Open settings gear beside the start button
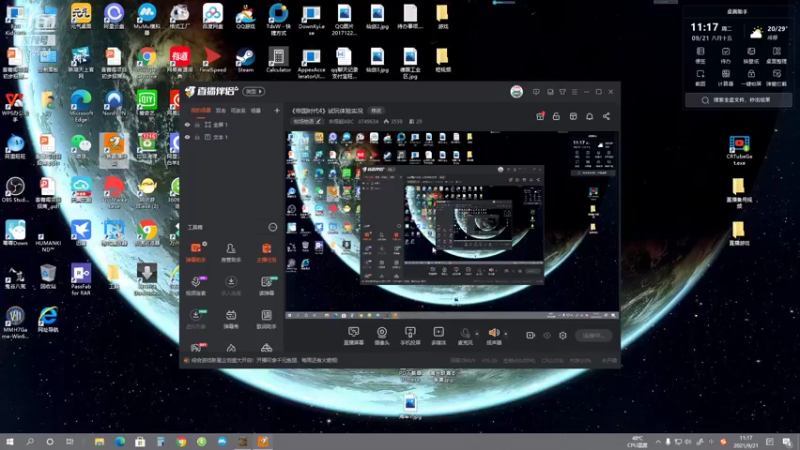The image size is (800, 450). [563, 335]
